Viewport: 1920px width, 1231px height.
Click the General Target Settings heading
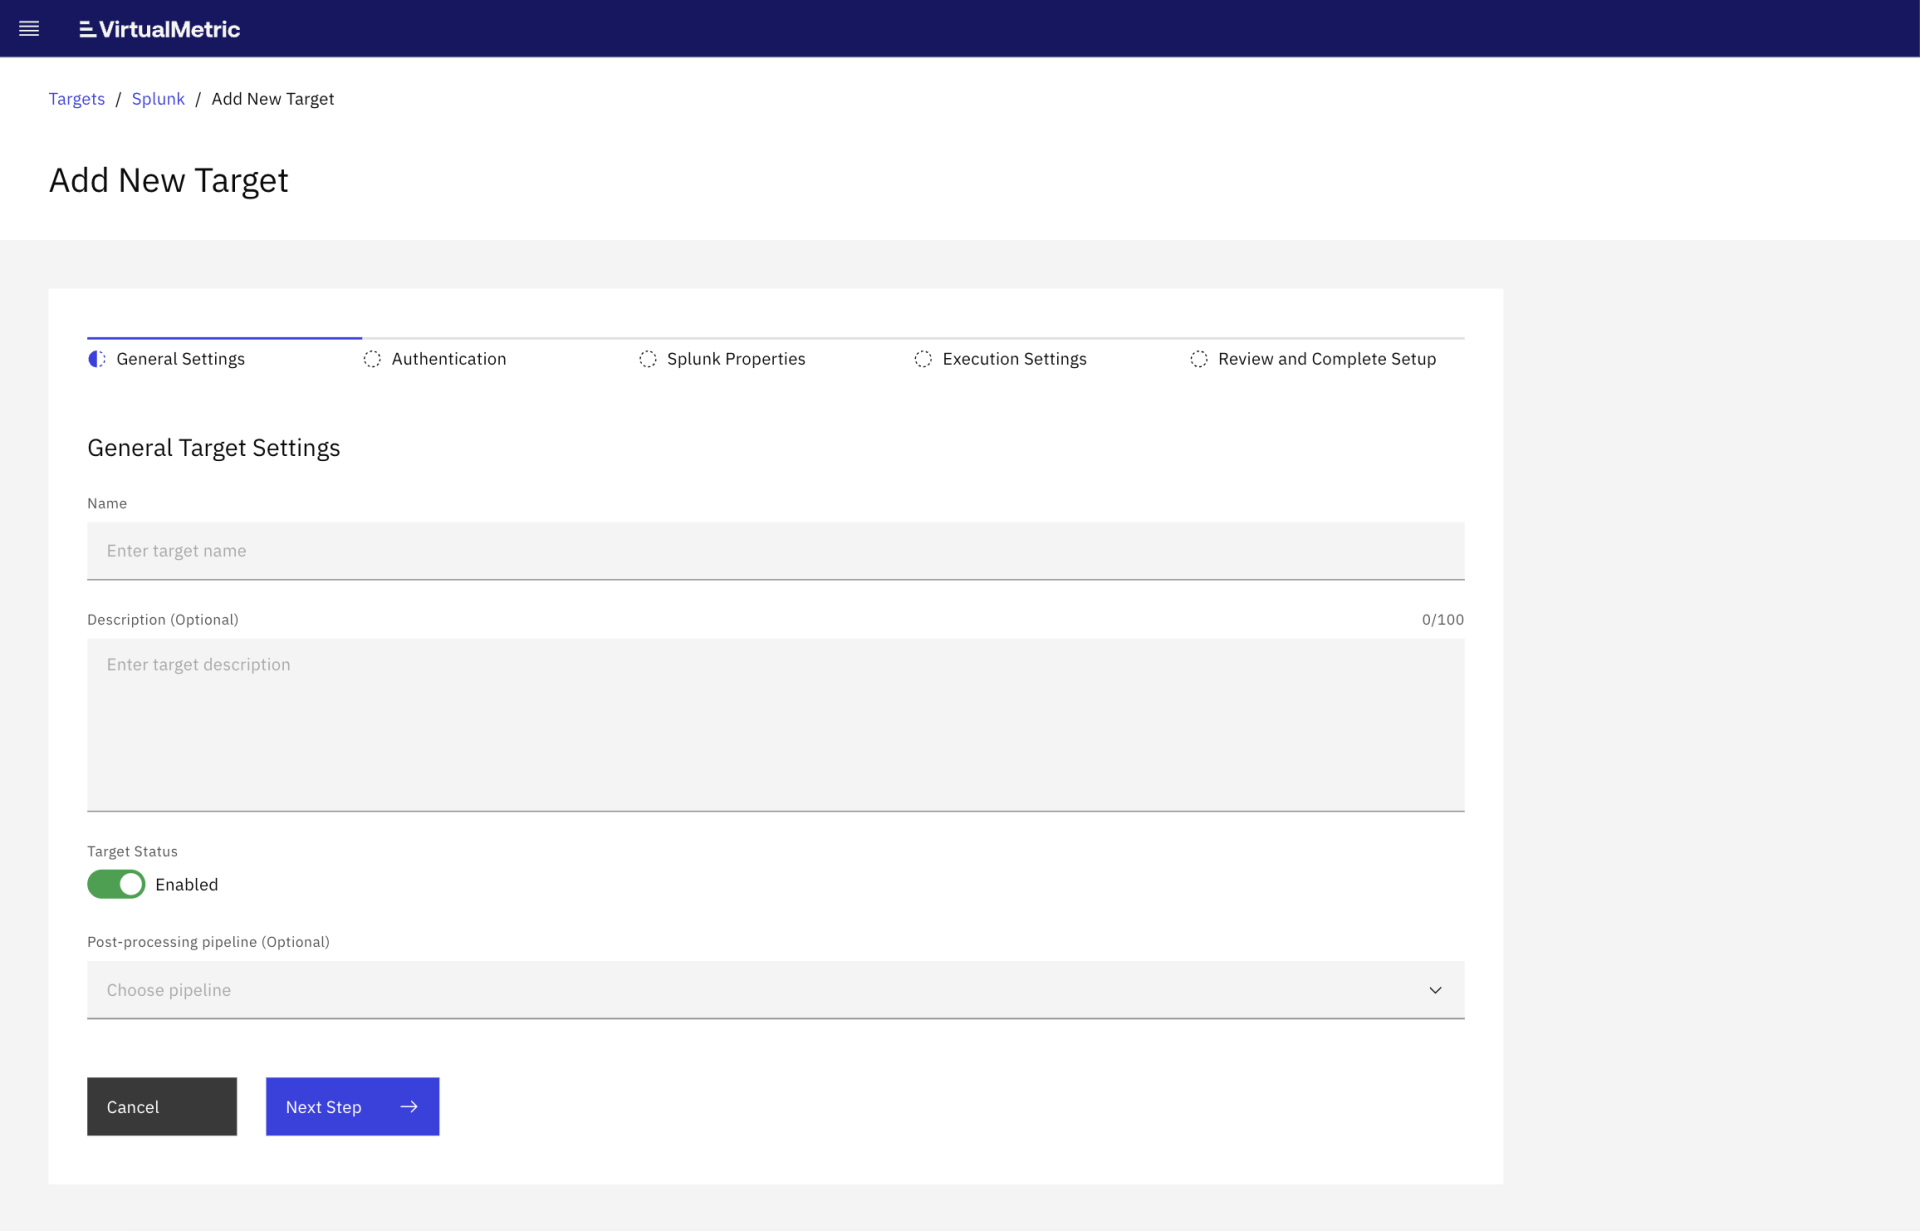pyautogui.click(x=214, y=448)
